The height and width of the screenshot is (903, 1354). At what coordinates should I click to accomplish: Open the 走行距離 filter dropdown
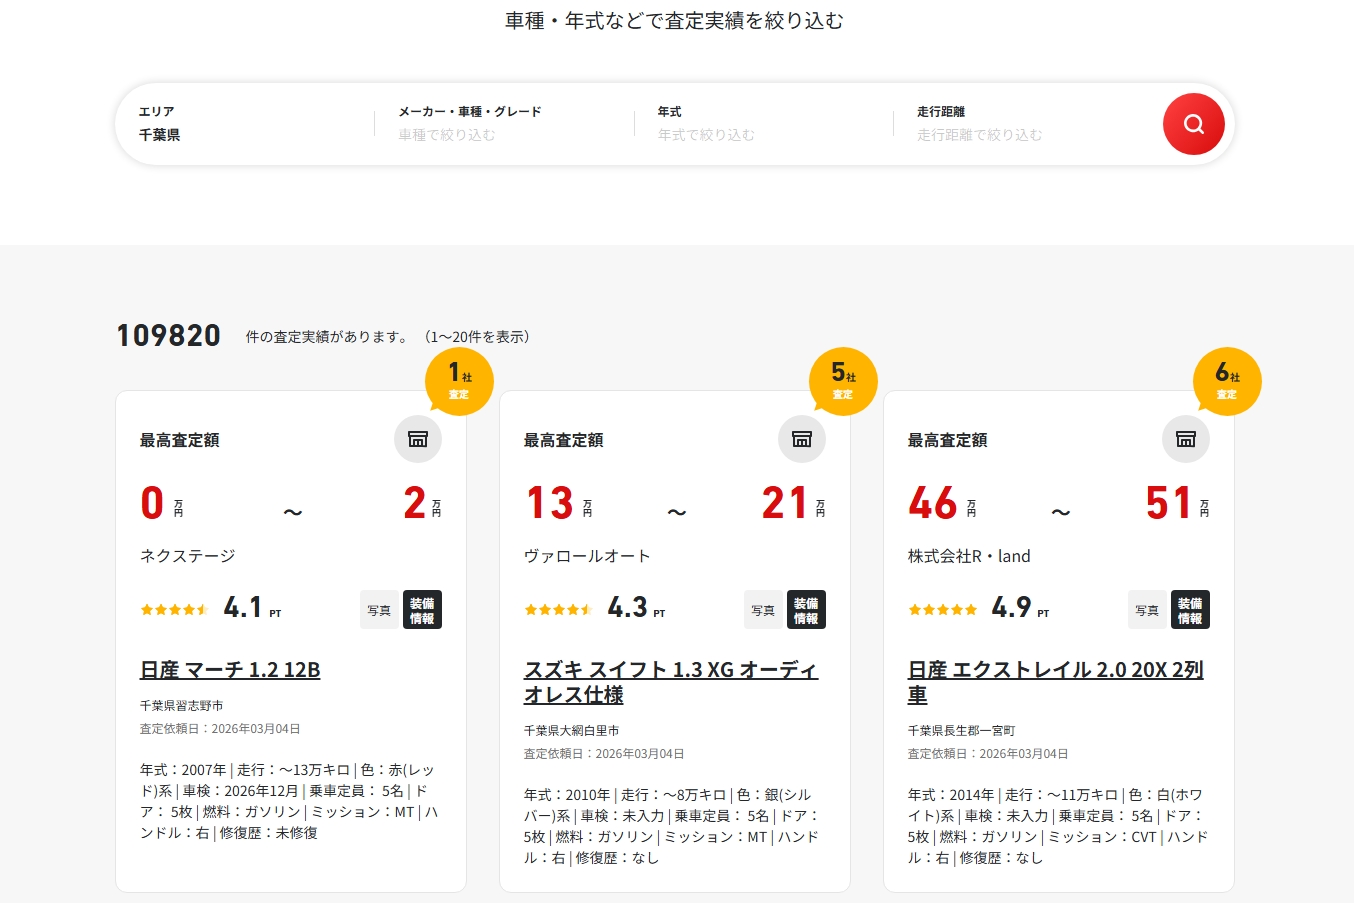[1024, 124]
